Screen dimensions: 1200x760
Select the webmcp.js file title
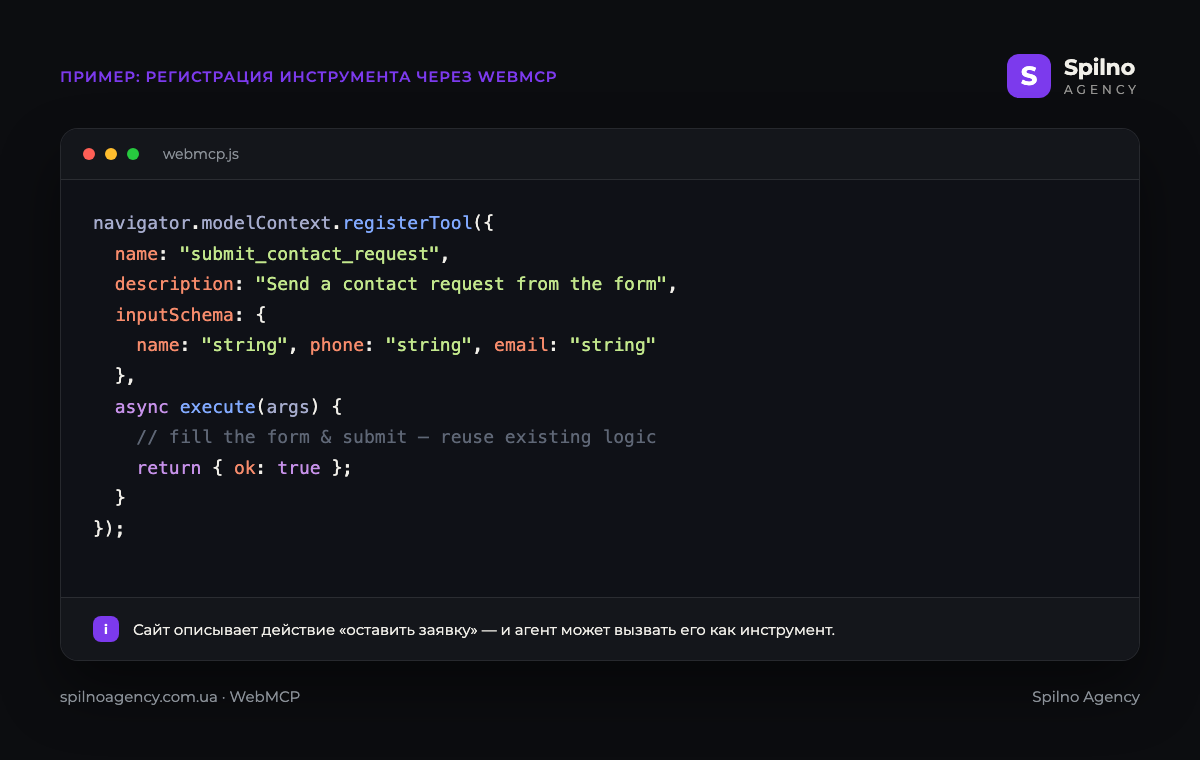coord(201,155)
